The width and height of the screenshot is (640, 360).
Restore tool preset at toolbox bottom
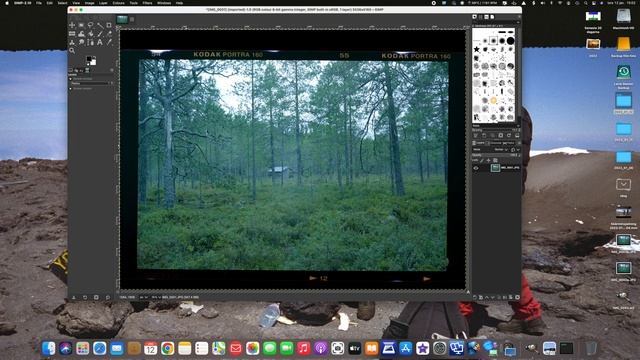click(85, 297)
